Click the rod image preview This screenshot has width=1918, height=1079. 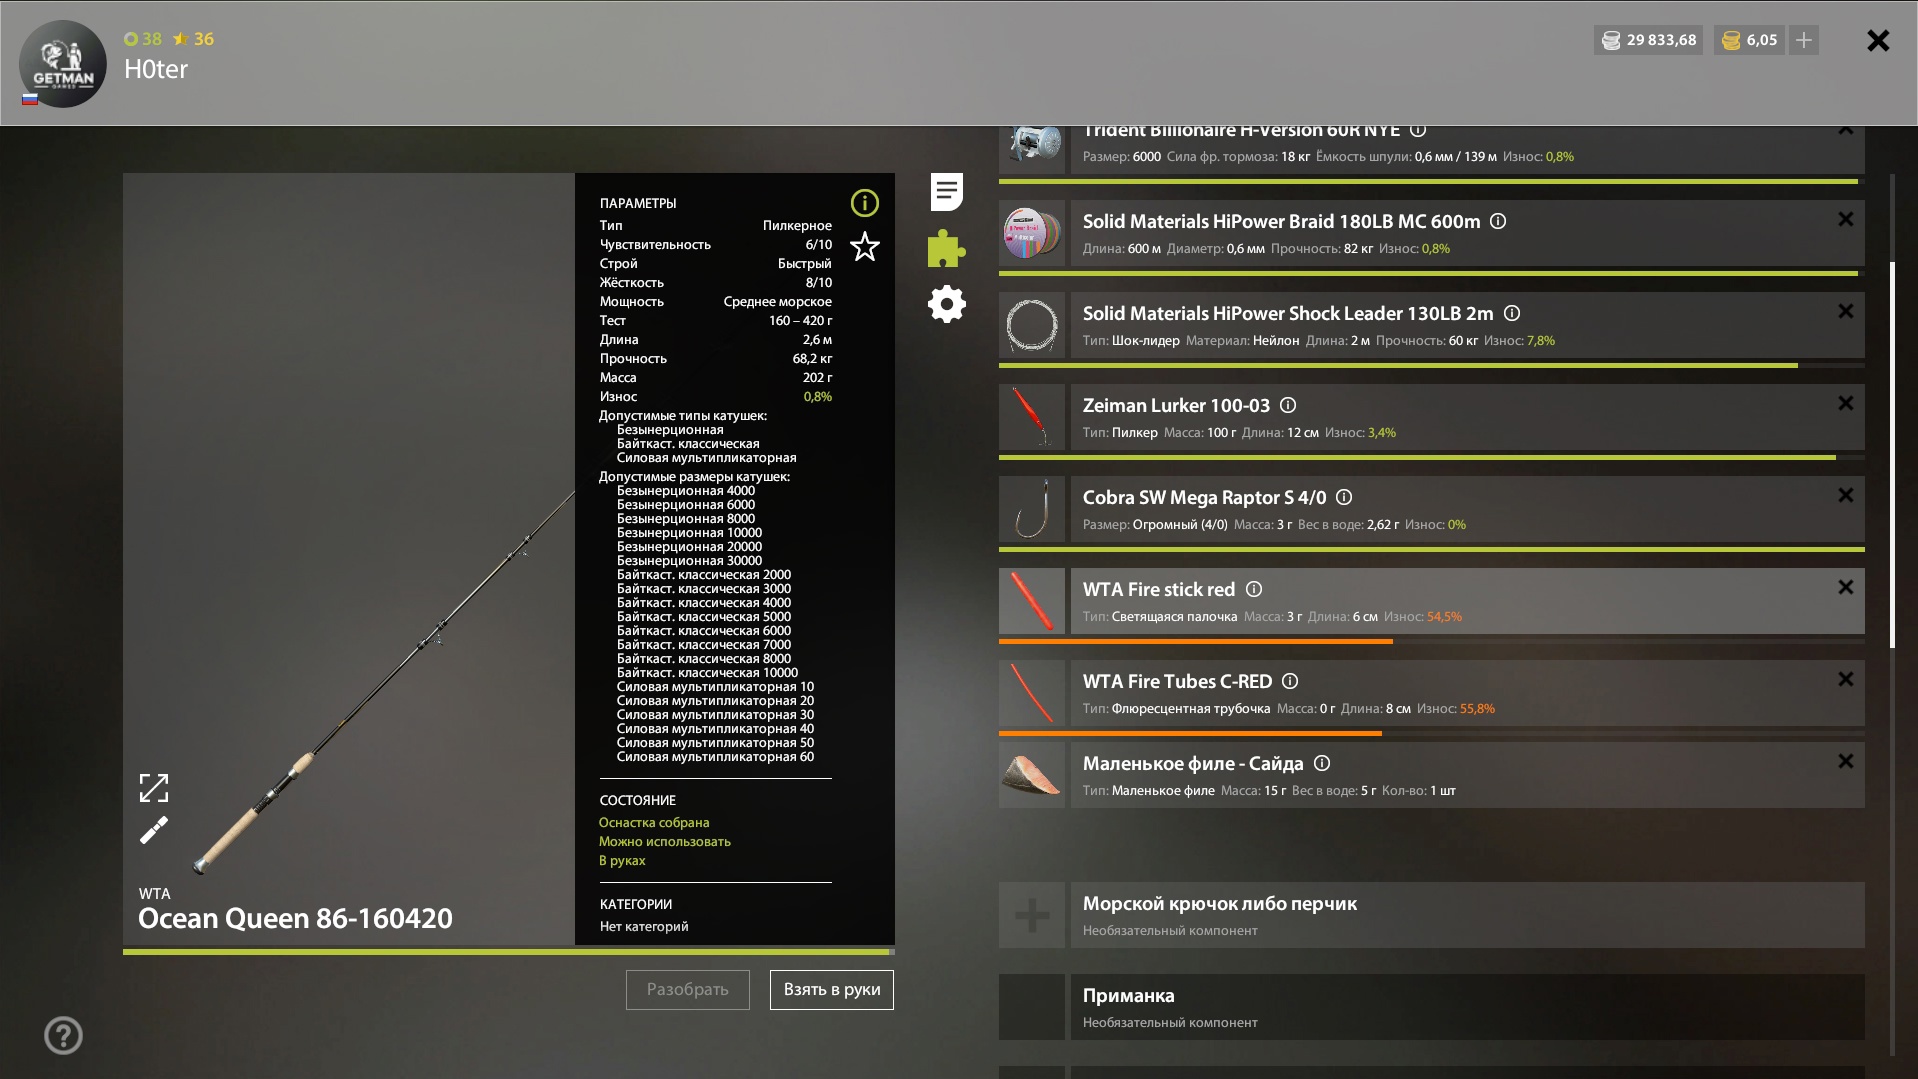click(x=349, y=560)
